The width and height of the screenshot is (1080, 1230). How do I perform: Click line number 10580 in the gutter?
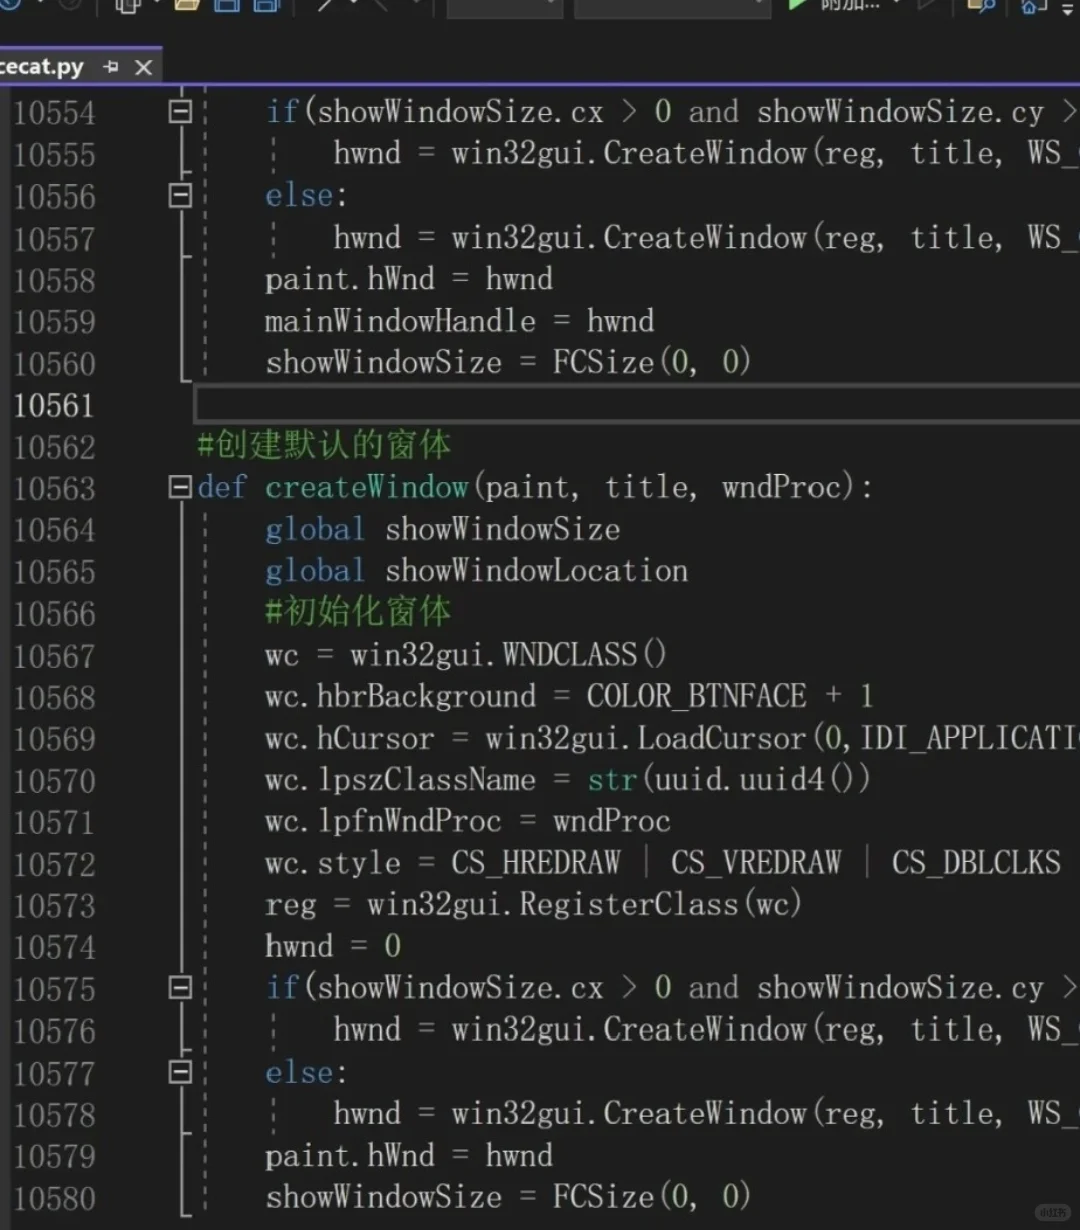(x=55, y=1198)
